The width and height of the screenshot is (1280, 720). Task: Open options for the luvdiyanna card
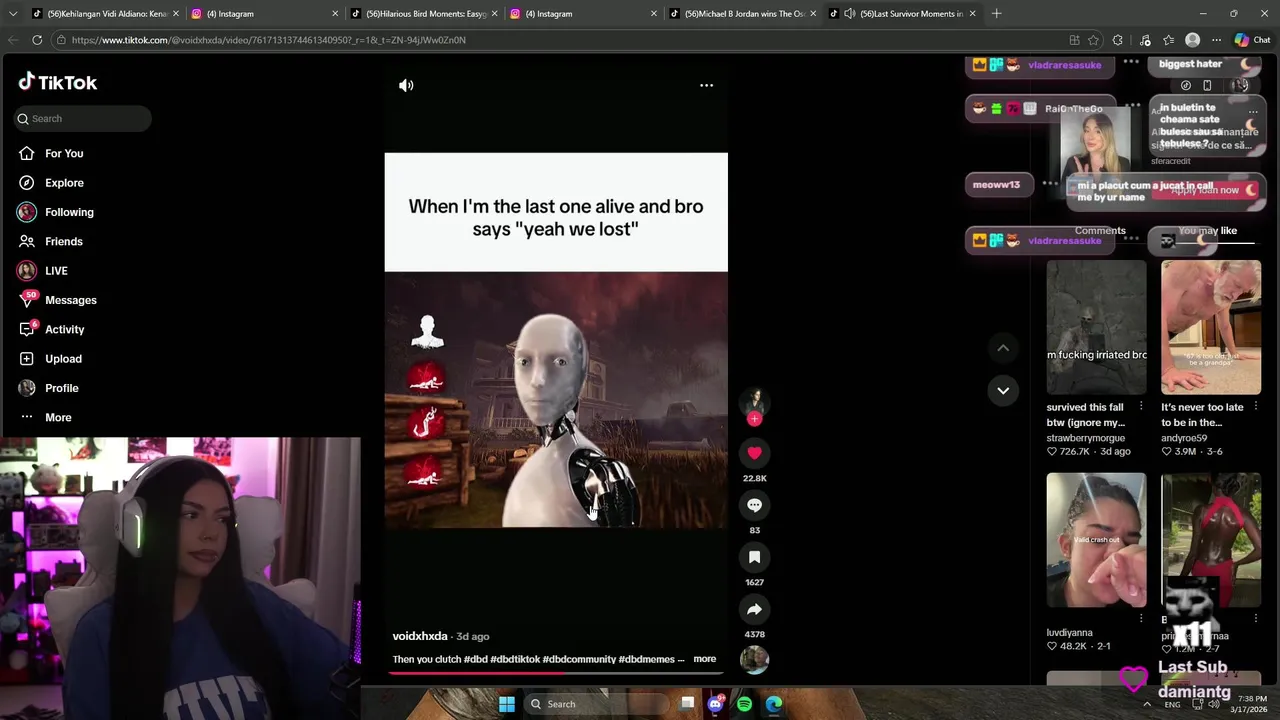click(1141, 619)
